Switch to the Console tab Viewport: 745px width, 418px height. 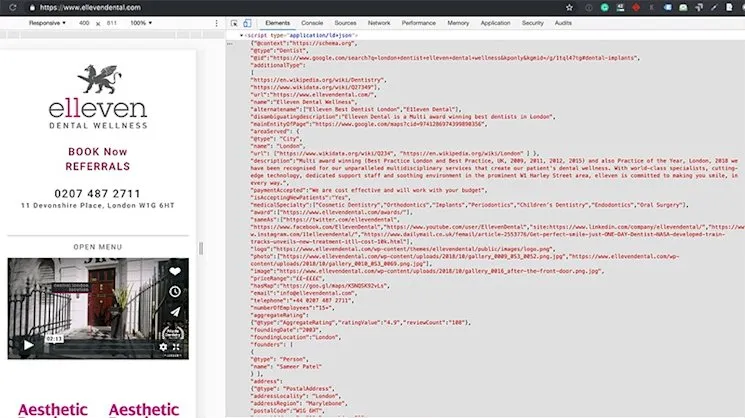[x=312, y=22]
